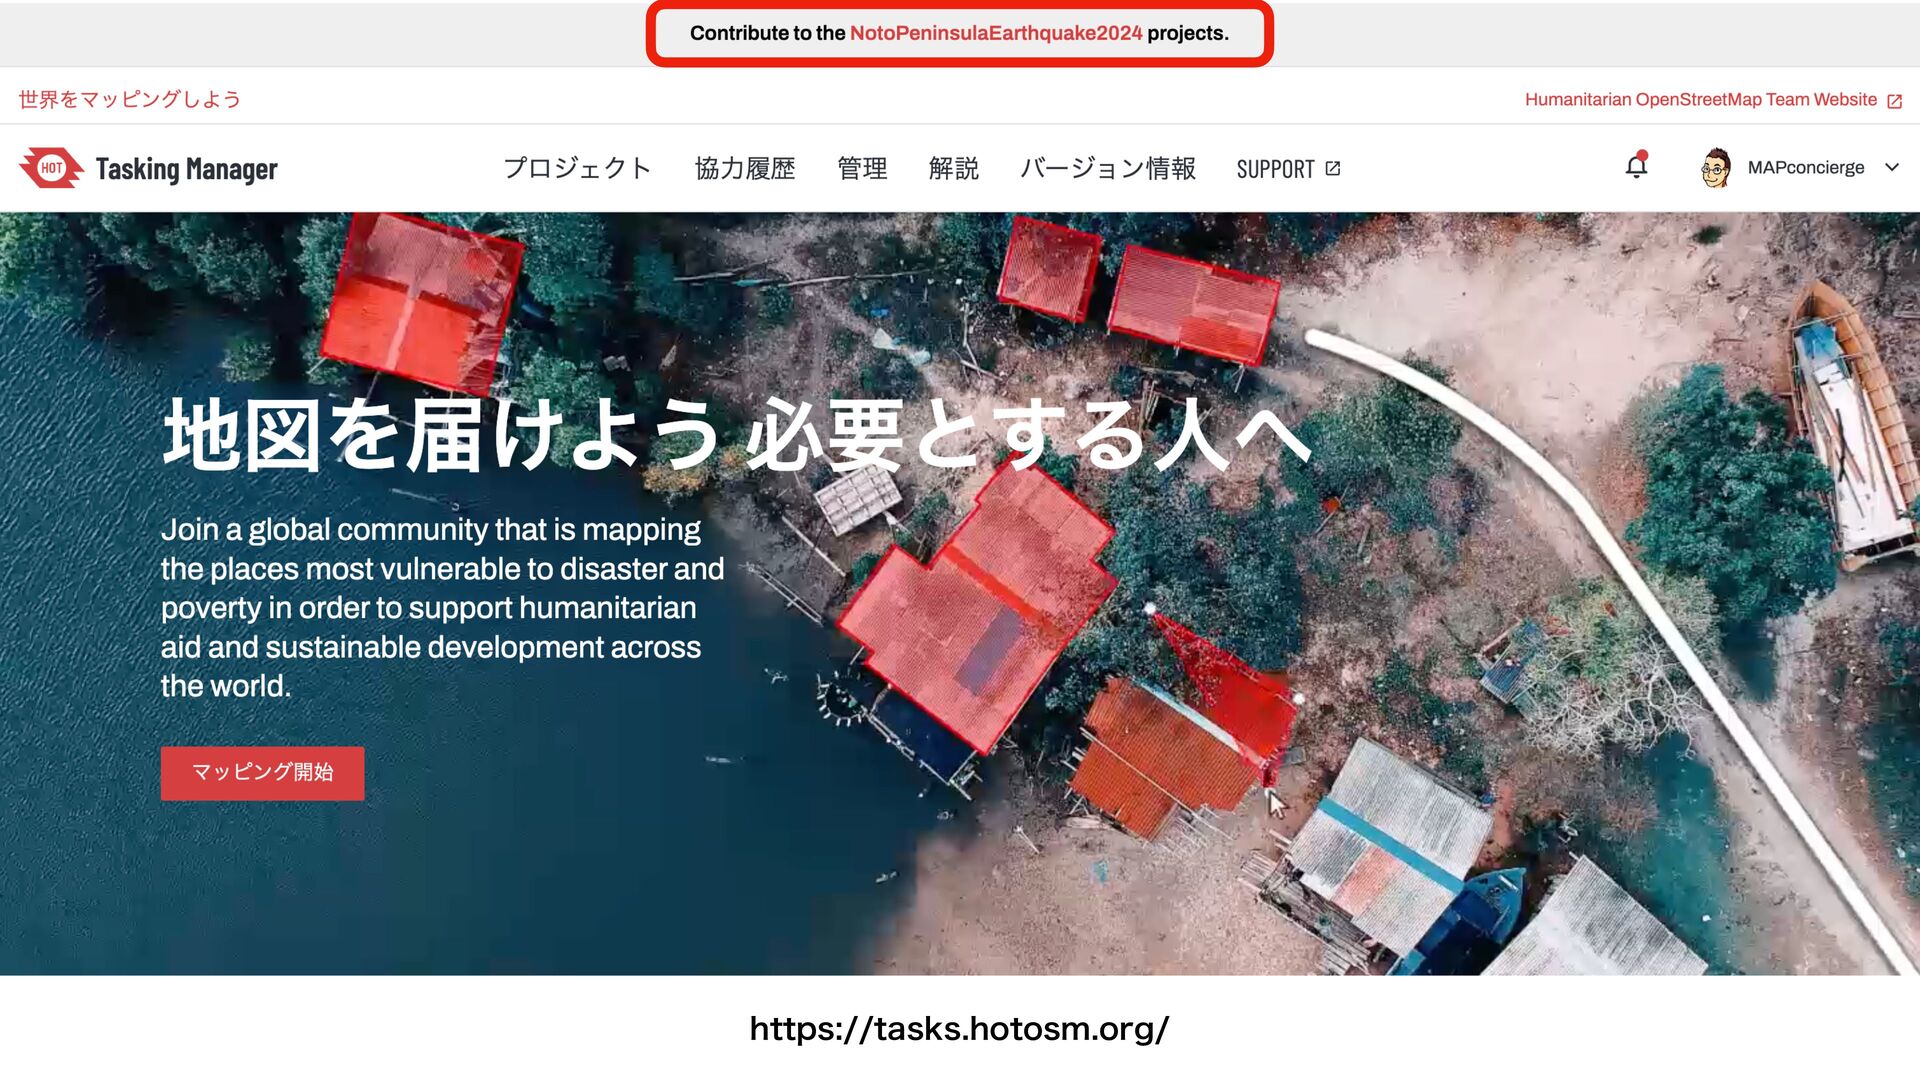
Task: Select 解説 in the navigation bar
Action: click(954, 168)
